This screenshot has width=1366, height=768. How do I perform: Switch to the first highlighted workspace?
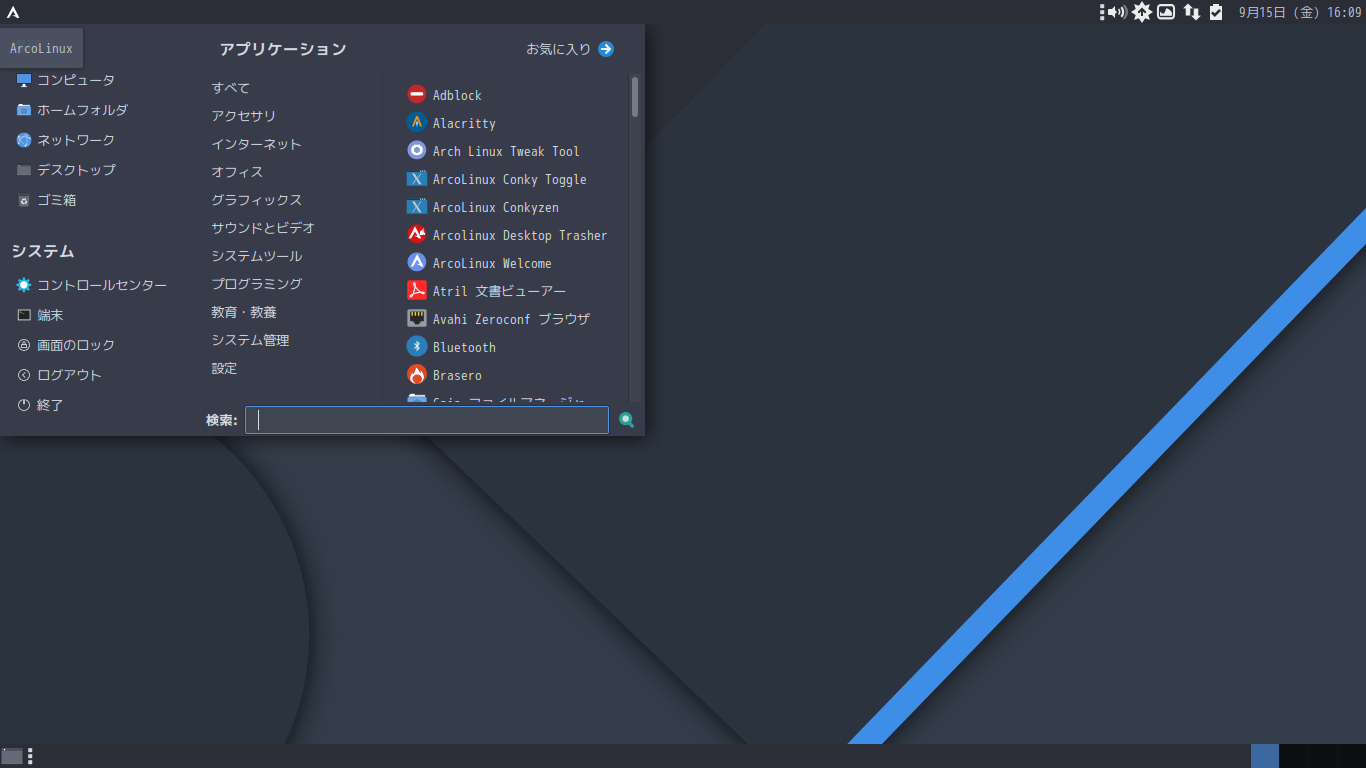(1265, 756)
